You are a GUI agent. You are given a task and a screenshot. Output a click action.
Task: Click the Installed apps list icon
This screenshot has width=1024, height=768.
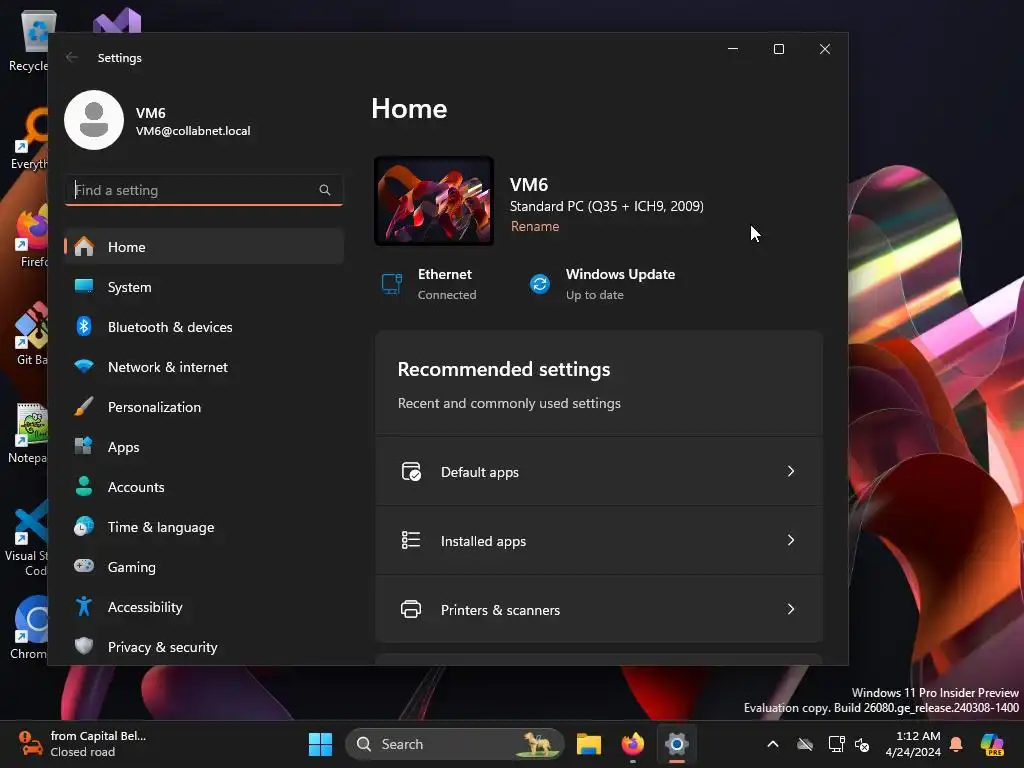coord(411,540)
